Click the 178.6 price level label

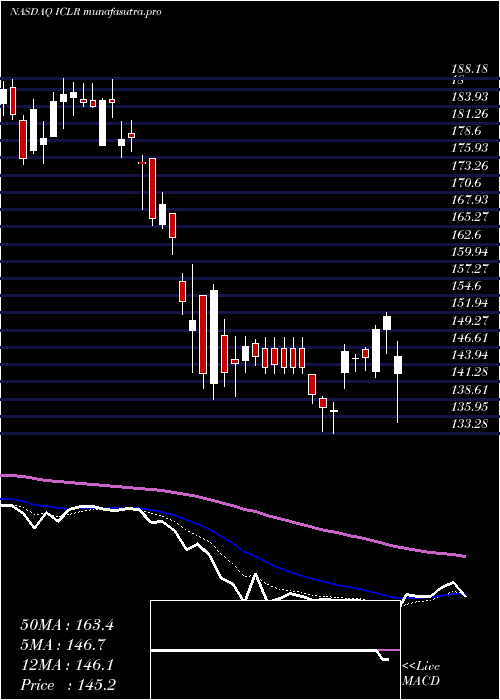click(467, 131)
